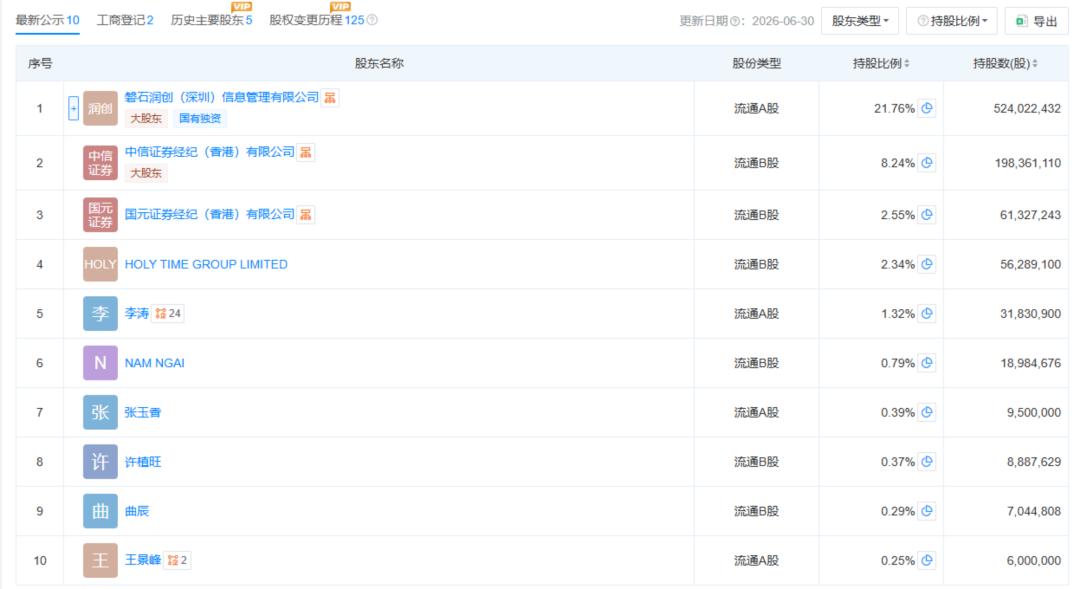Open shareholder 张玉香 link

(x=143, y=413)
